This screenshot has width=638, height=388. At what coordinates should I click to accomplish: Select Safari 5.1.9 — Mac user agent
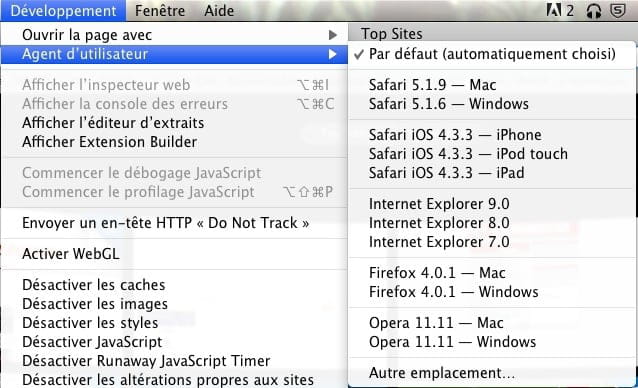(492, 85)
